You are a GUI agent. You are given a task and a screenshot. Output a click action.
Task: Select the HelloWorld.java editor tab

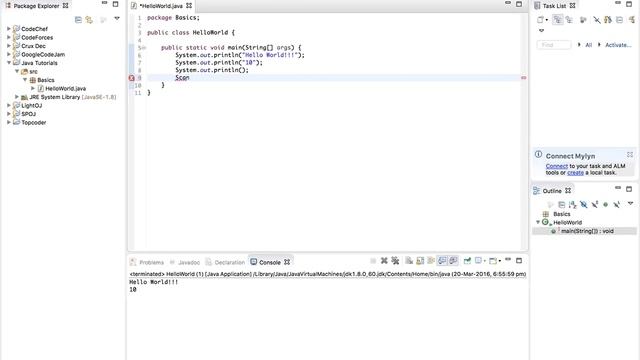(161, 6)
